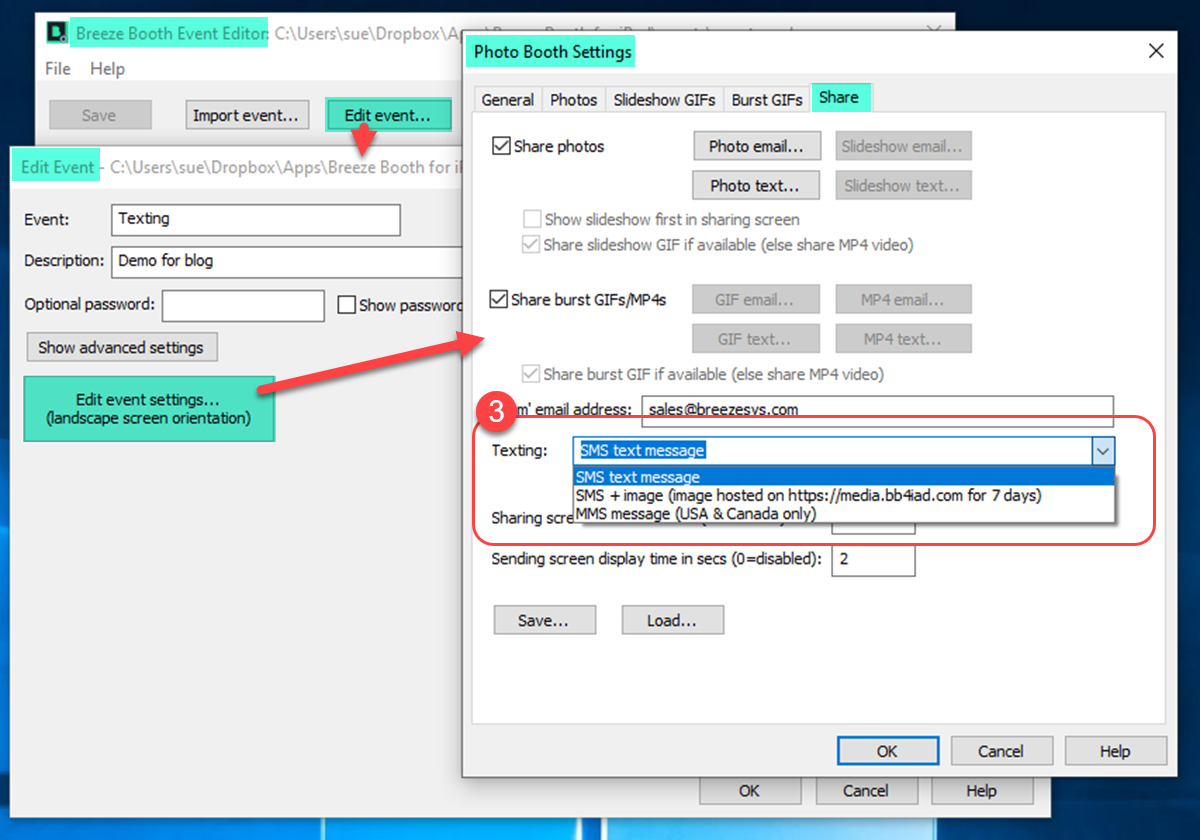Click the Photo Booth Settings title text
This screenshot has width=1200, height=840.
(553, 52)
